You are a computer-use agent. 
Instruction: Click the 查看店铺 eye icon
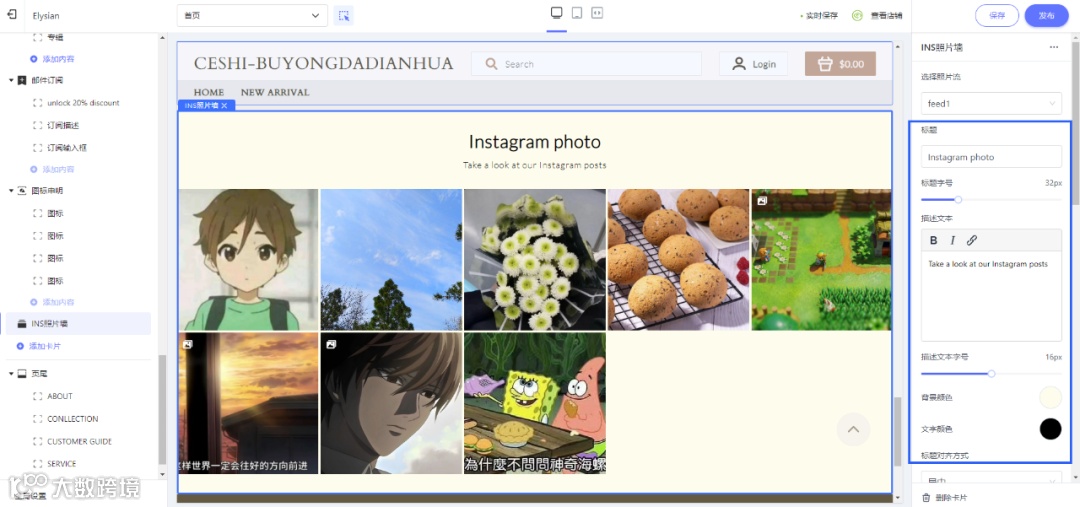[x=857, y=15]
